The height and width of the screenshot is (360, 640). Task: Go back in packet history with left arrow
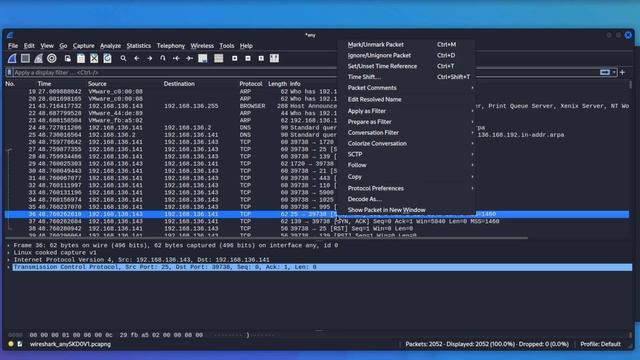tap(136, 58)
